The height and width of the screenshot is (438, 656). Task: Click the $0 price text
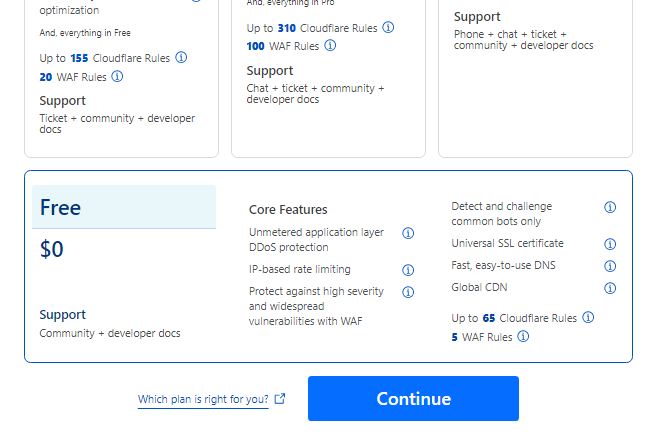coord(52,249)
